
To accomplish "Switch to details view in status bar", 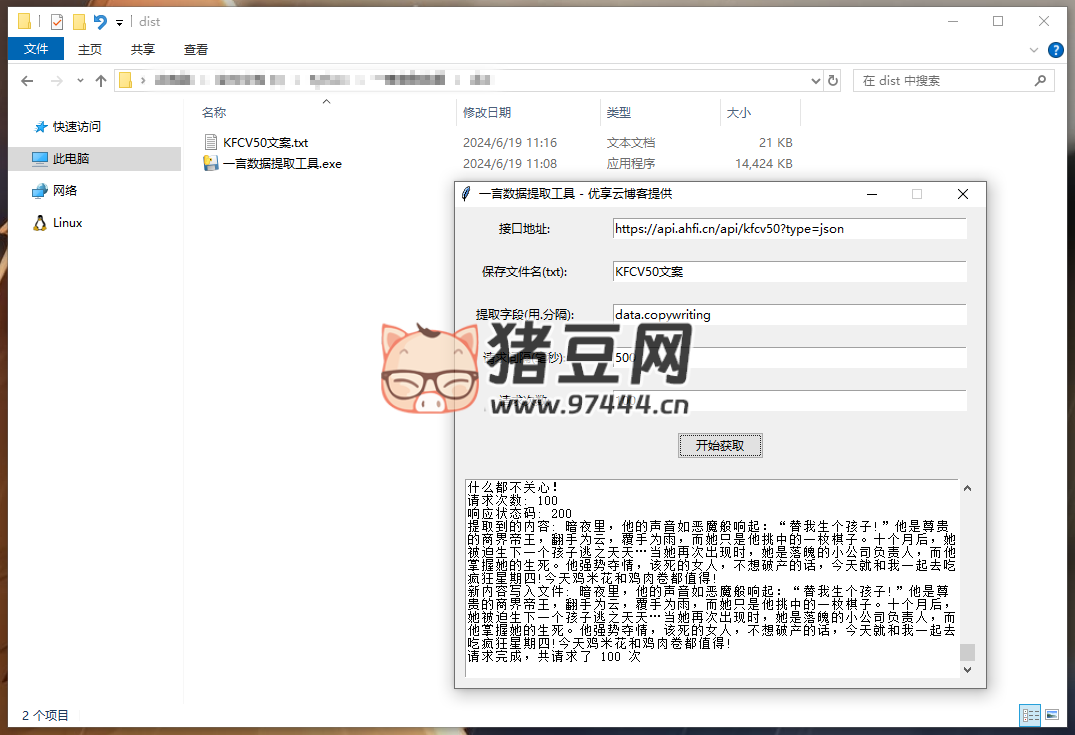I will (1029, 715).
